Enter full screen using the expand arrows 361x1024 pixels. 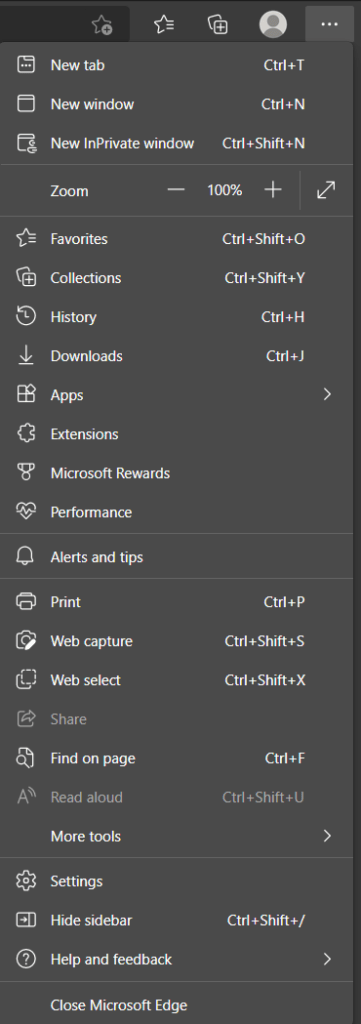(326, 190)
